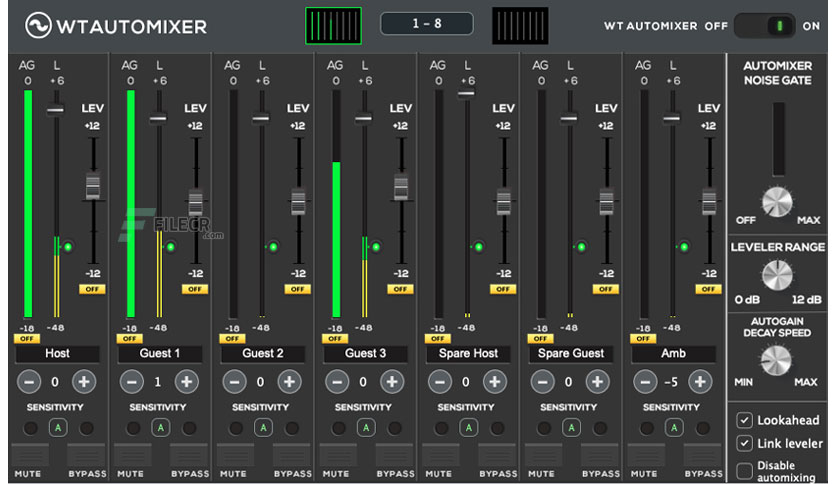Select the A mode button on Guest 1 channel
This screenshot has height=484, width=836.
tap(160, 427)
